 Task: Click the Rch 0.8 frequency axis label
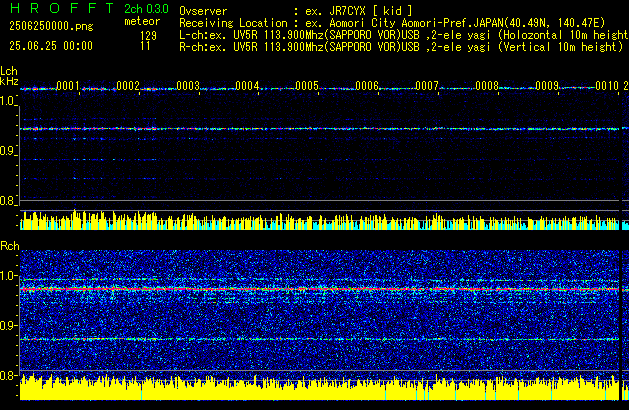pyautogui.click(x=8, y=375)
